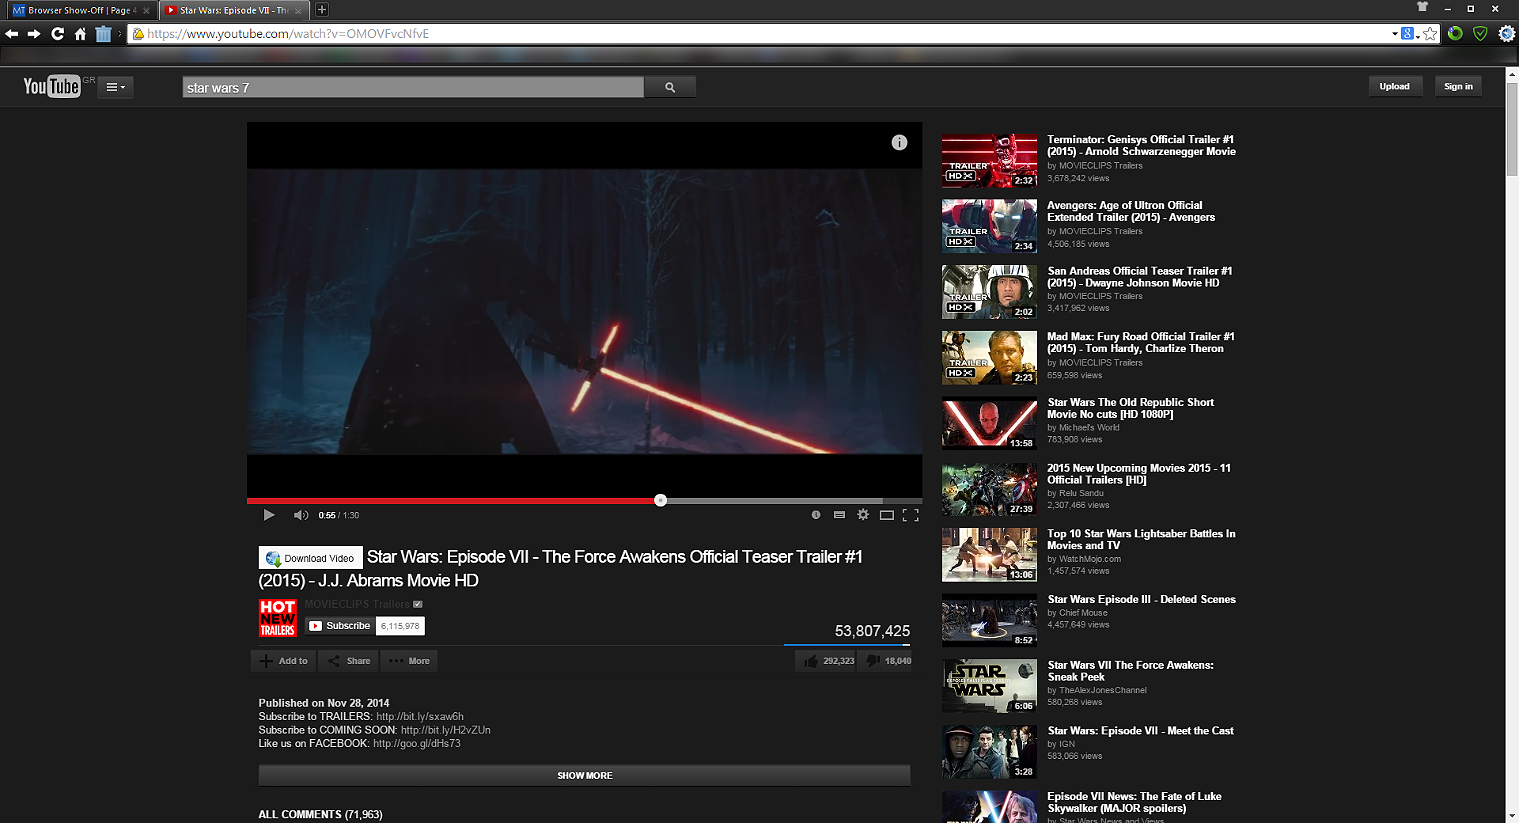Click the YouTube search field
This screenshot has height=823, width=1519.
tap(414, 87)
